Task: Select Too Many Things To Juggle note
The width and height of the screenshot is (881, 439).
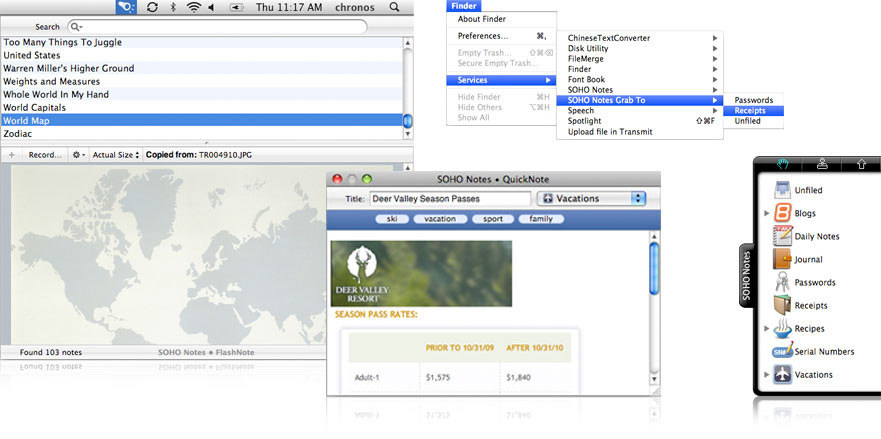Action: click(x=202, y=42)
